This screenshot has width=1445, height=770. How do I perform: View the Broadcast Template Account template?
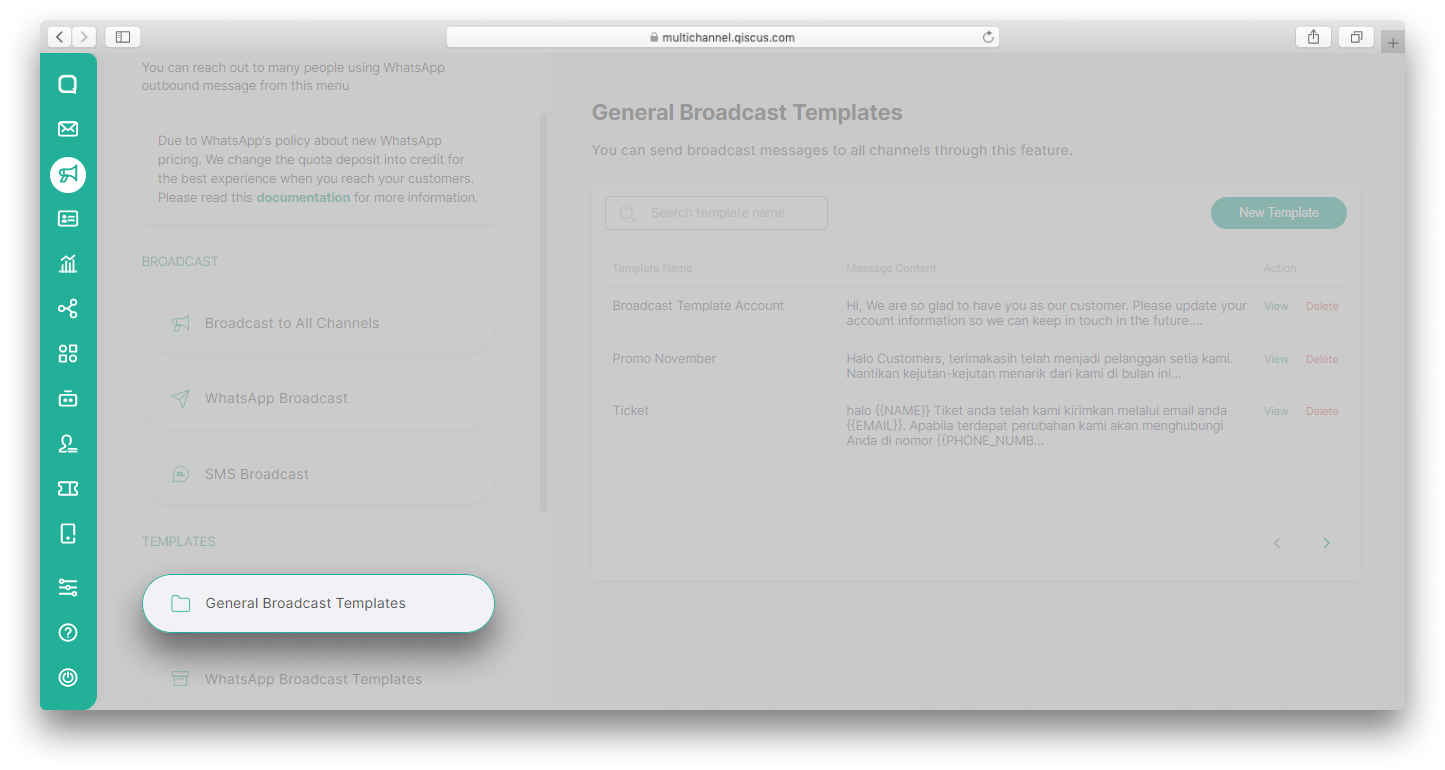point(1276,306)
